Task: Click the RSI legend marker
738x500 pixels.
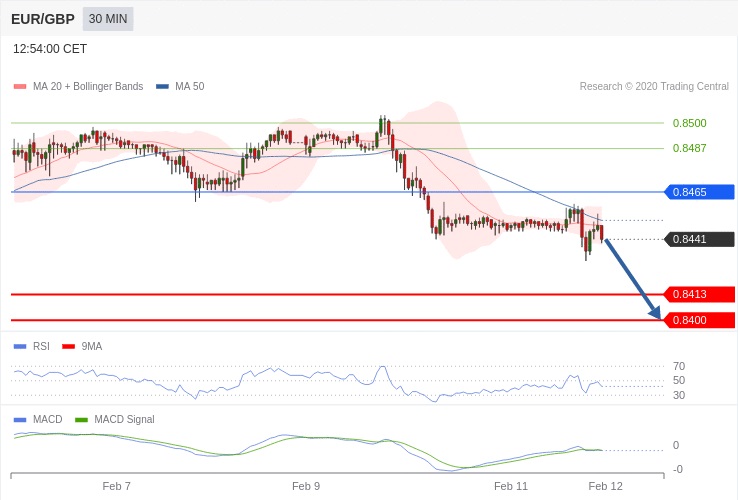Action: coord(19,347)
